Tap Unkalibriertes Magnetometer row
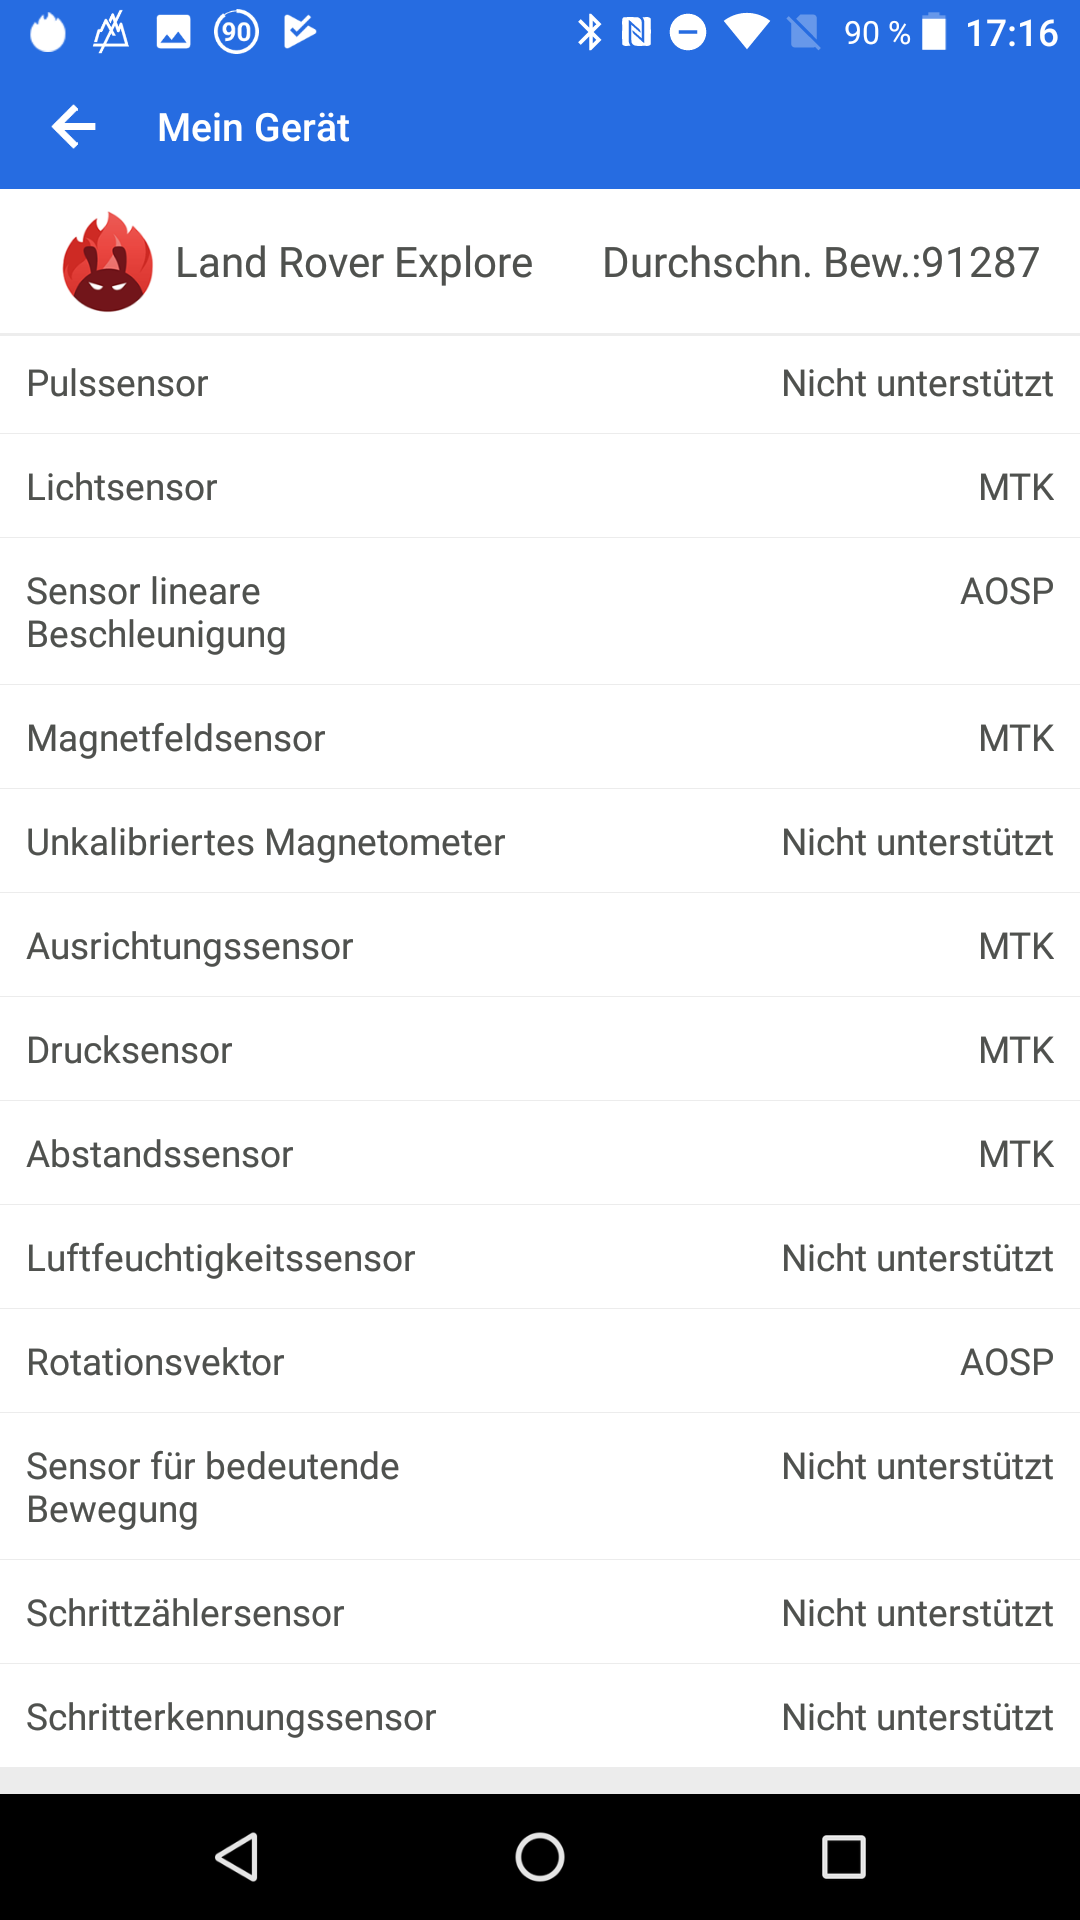Image resolution: width=1080 pixels, height=1920 pixels. 540,842
